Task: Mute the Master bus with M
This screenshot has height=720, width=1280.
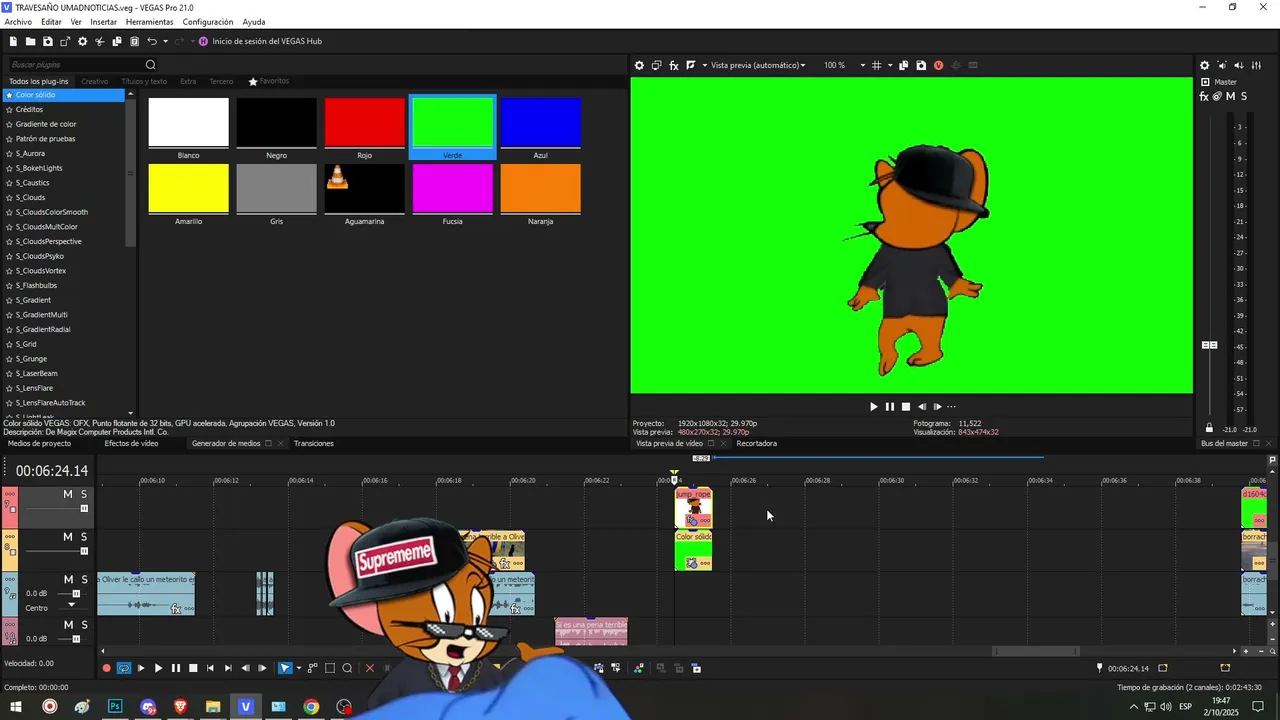Action: pyautogui.click(x=1231, y=97)
